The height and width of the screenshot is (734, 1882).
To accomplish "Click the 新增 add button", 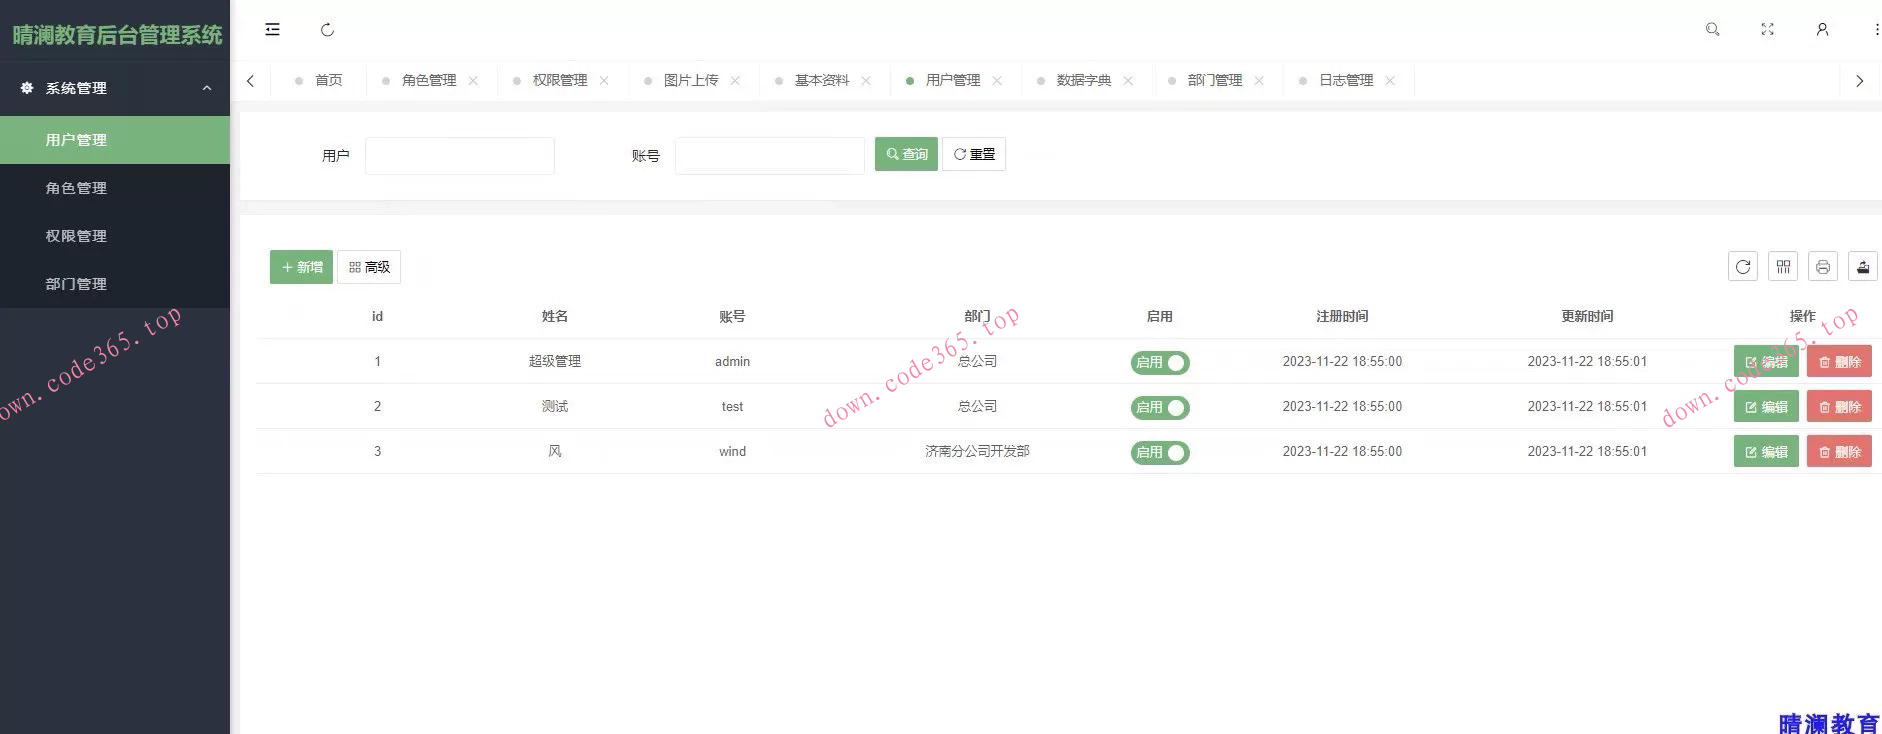I will pos(301,267).
